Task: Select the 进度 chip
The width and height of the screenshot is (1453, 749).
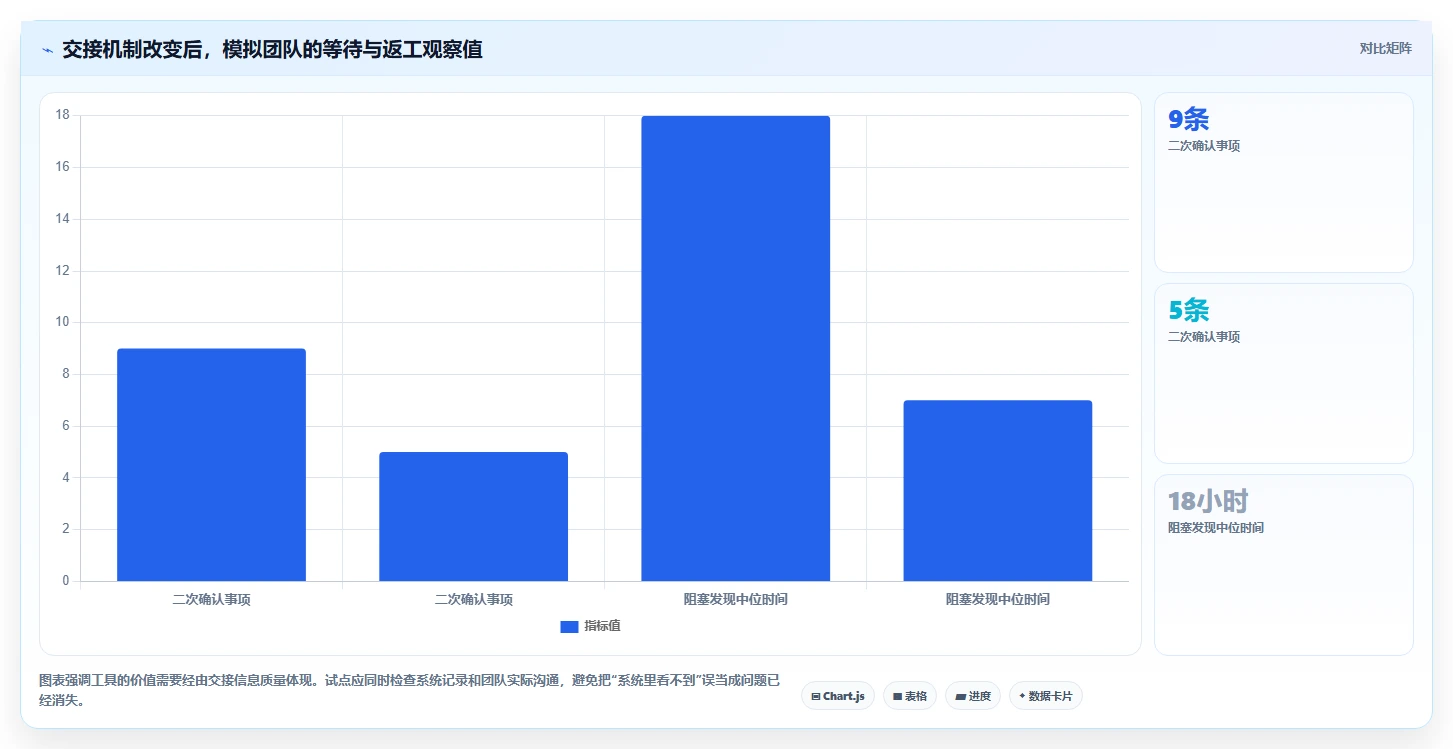Action: point(972,696)
